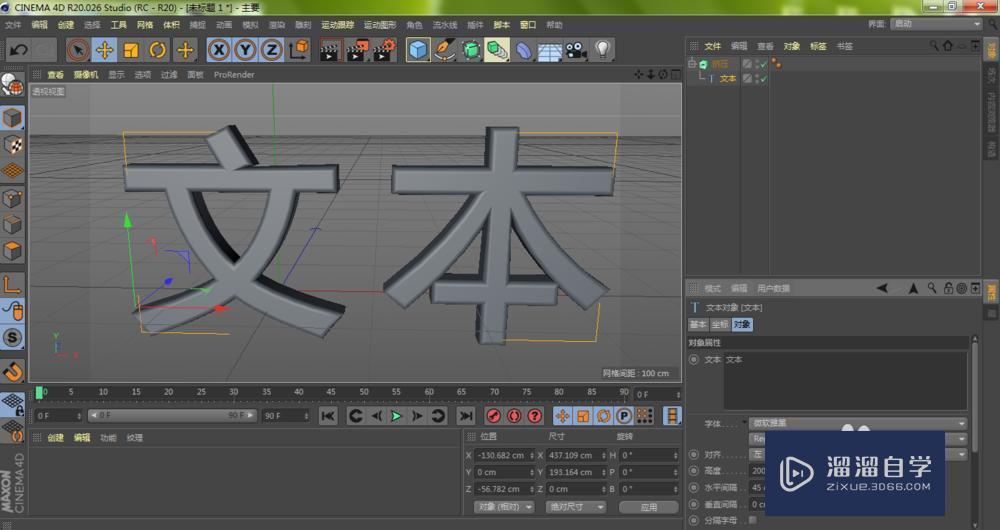Screen dimensions: 1000x530
Task: Click the Undo arrow icon
Action: pos(18,50)
